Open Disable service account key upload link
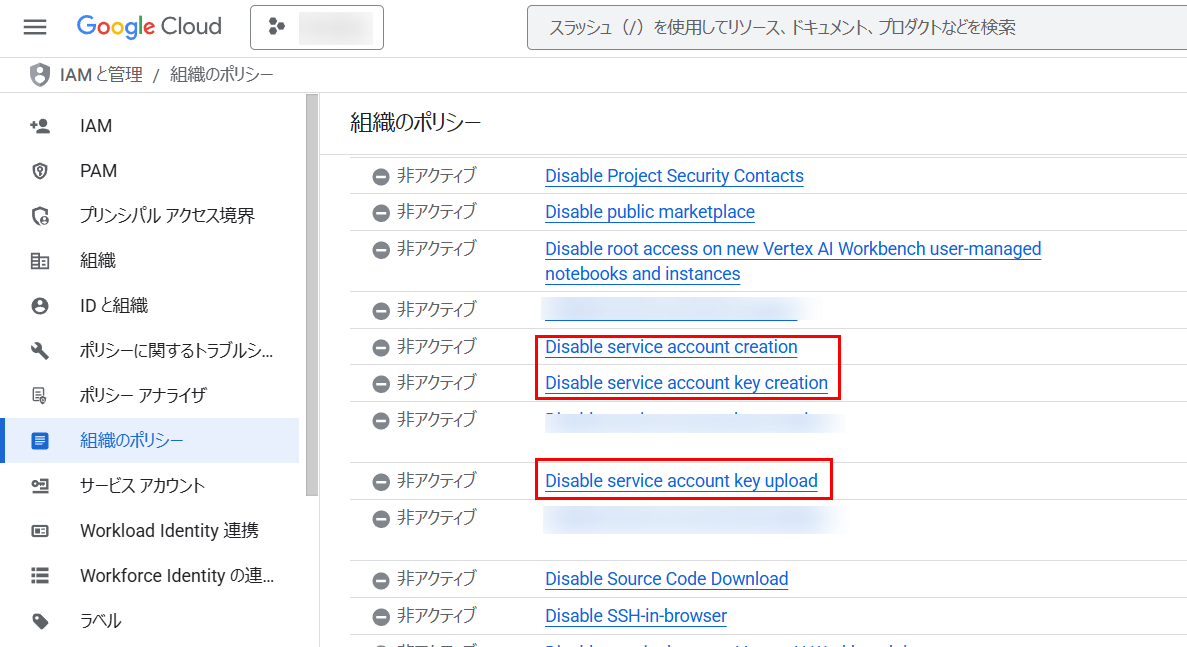Screen dimensions: 1187x647 tap(681, 481)
